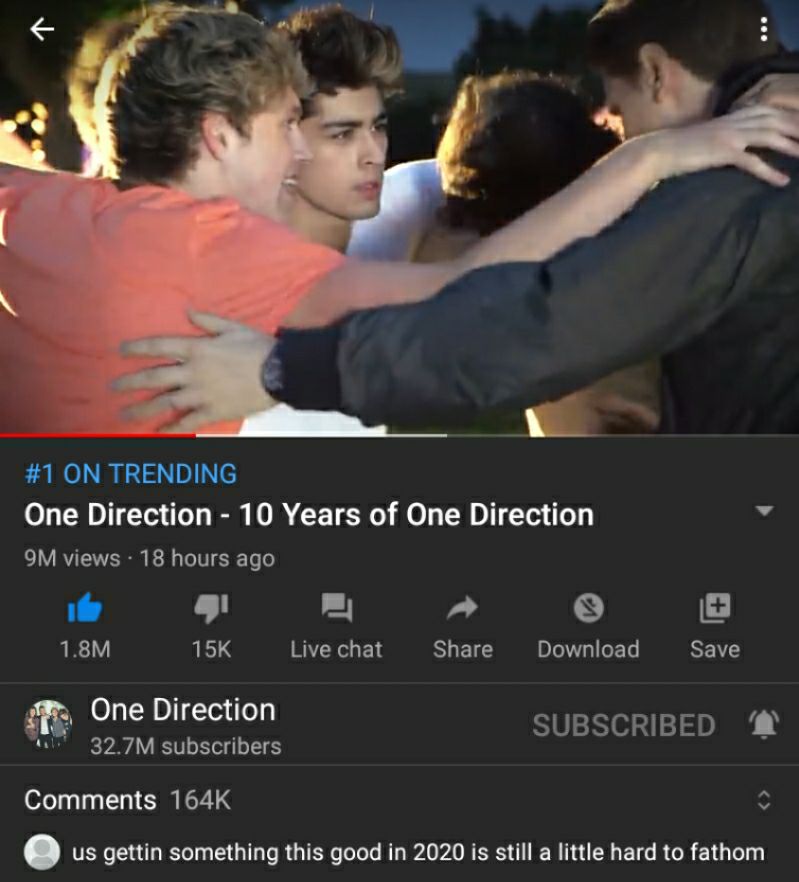Open Live chat icon
The image size is (799, 882).
click(336, 608)
